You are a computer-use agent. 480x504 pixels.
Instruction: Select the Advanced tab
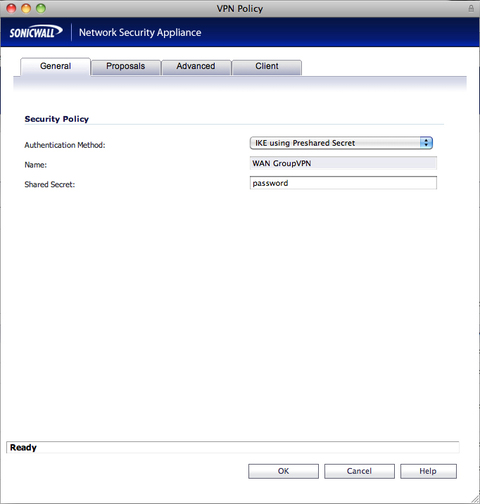[x=196, y=67]
